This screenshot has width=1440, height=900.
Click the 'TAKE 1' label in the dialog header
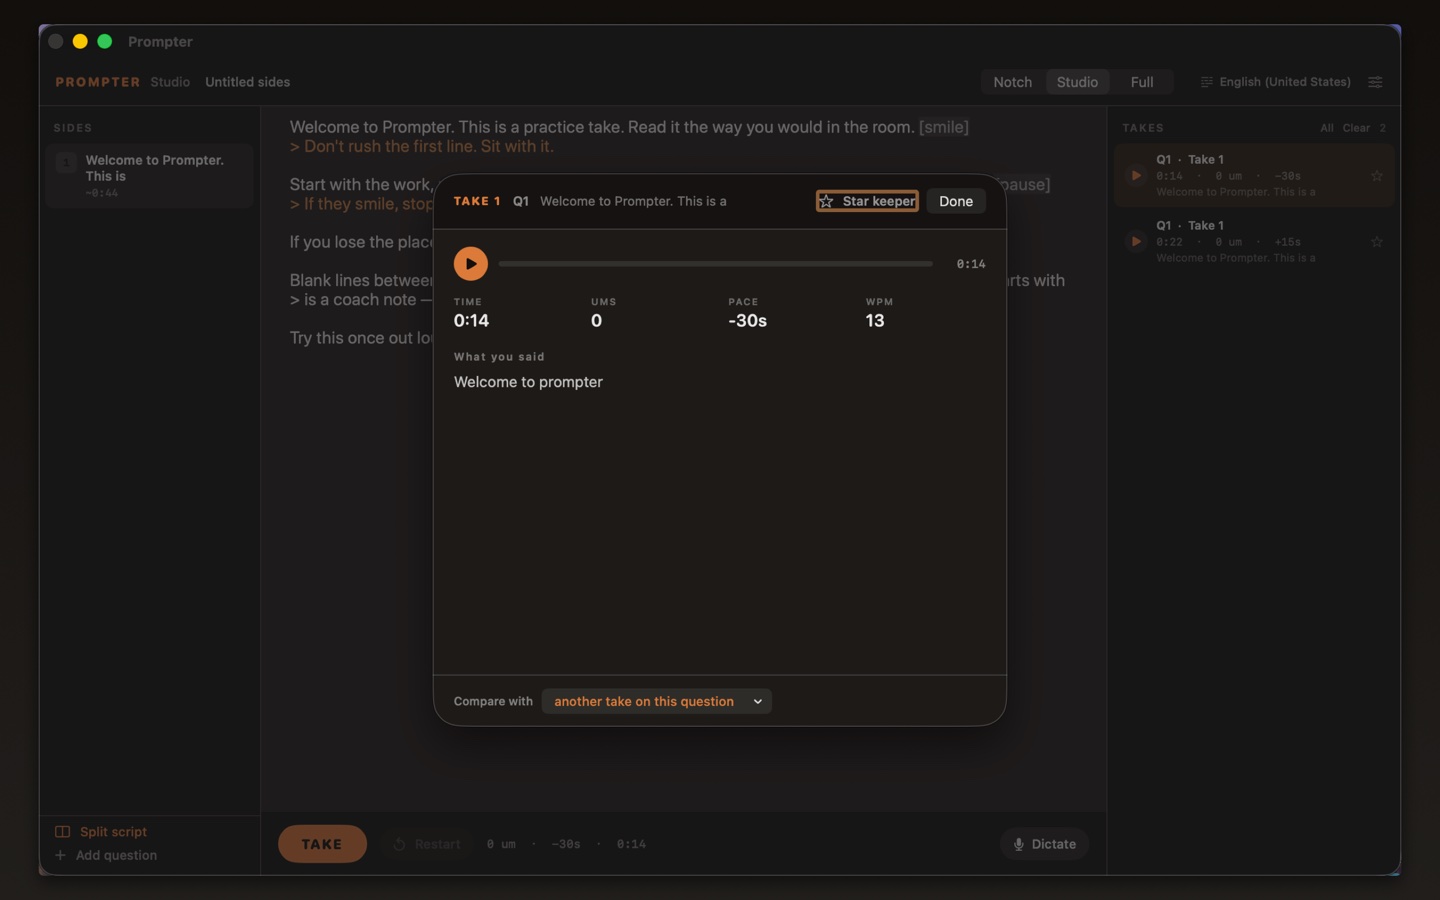pos(477,201)
